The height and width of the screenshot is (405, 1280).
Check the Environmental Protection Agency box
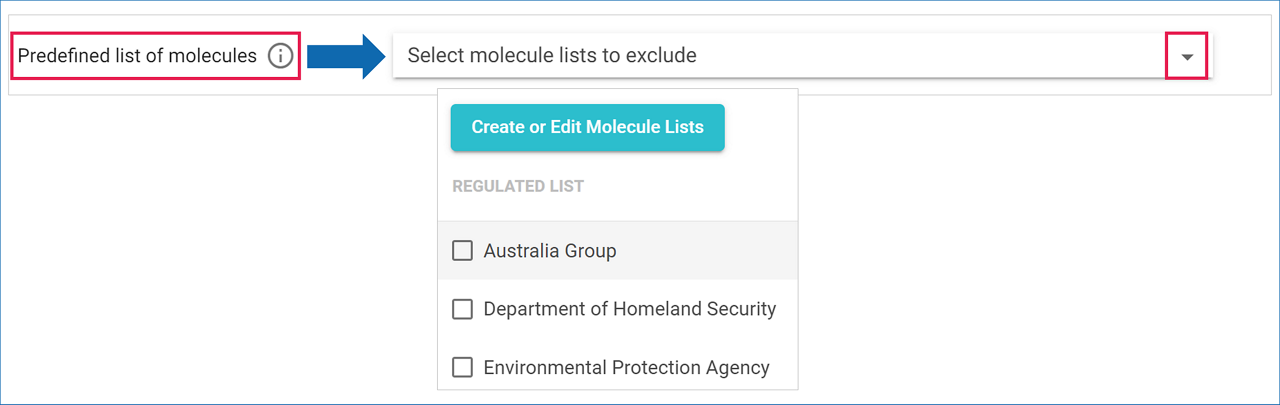click(462, 368)
